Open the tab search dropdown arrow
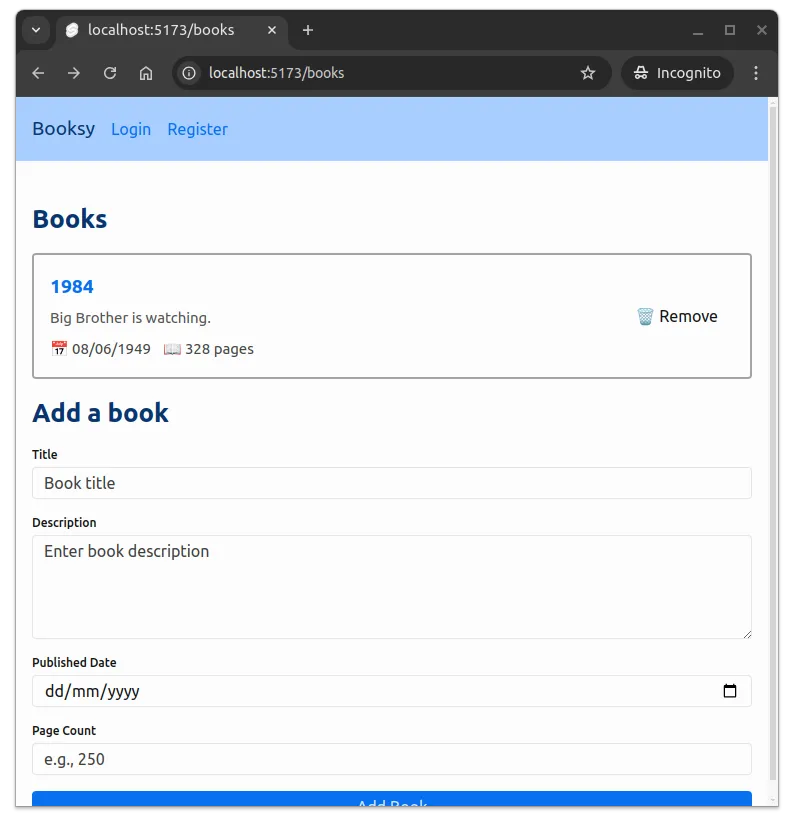This screenshot has height=838, width=794. 36,30
